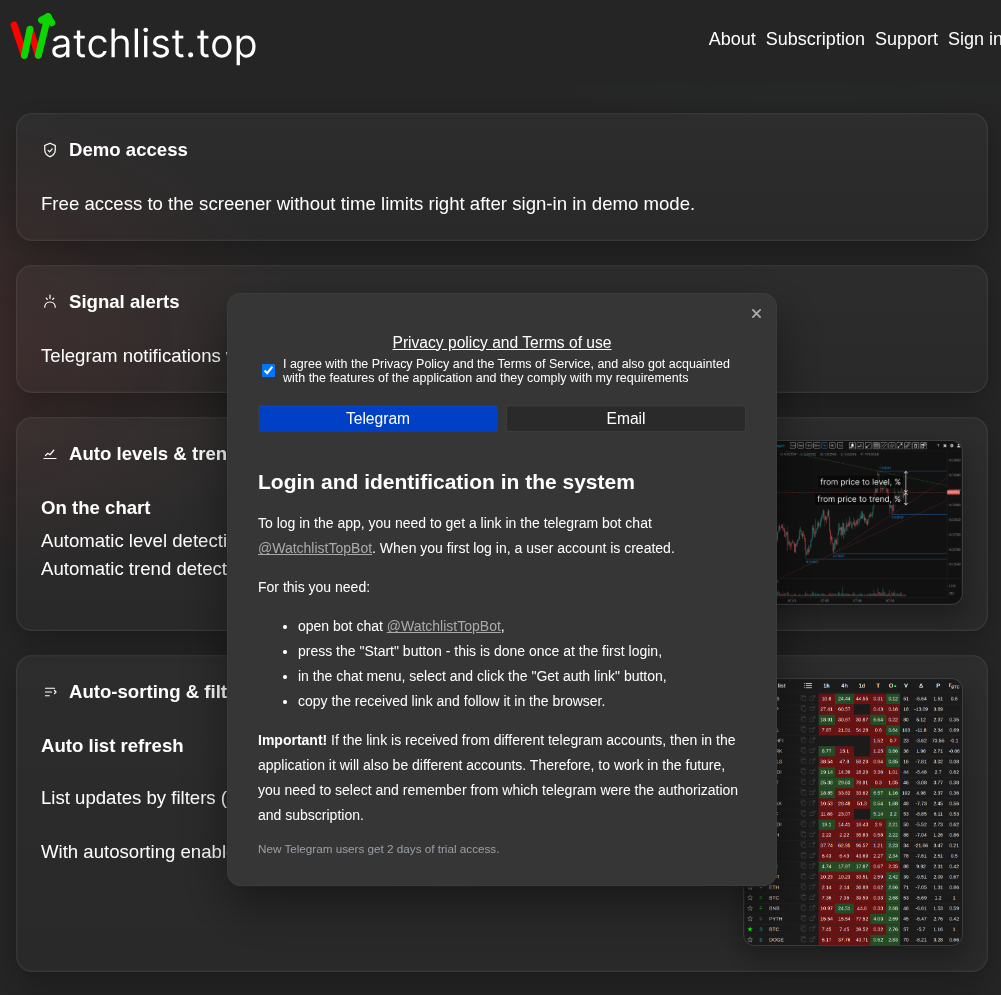Screen dimensions: 1001x995
Task: Uncheck the Privacy Policy agreement checkbox
Action: (x=268, y=371)
